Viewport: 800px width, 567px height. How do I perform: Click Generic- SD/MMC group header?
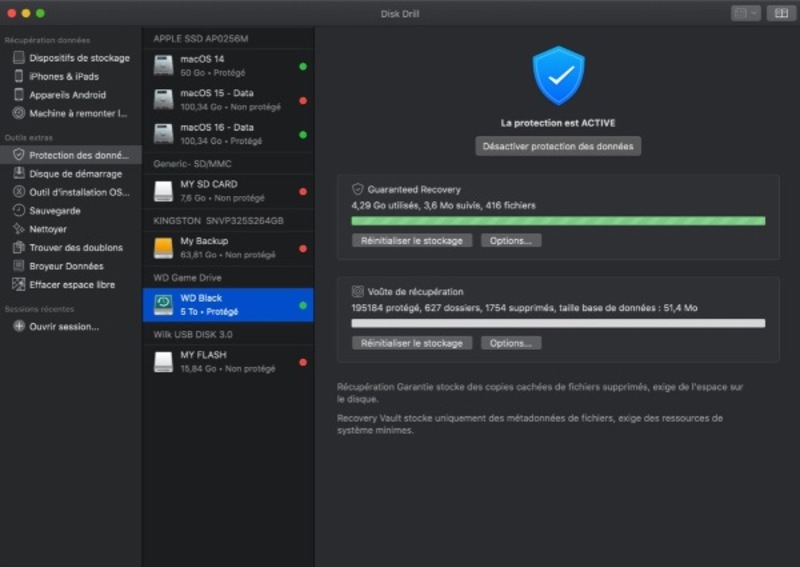coord(192,164)
